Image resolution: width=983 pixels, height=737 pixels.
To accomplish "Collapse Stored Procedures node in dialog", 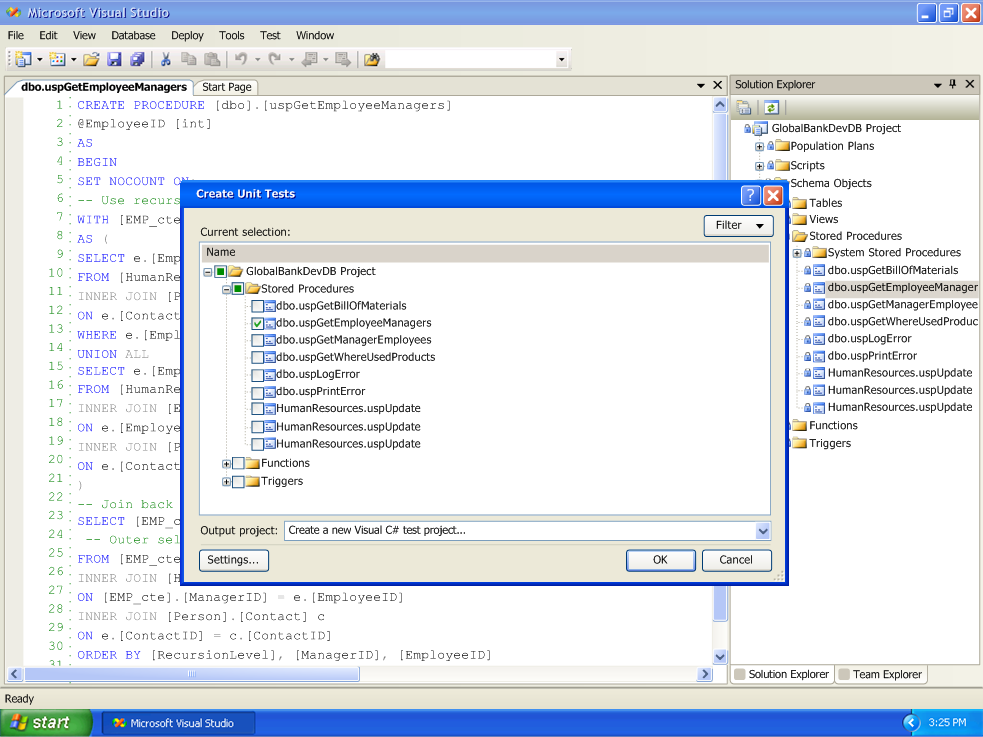I will (226, 289).
